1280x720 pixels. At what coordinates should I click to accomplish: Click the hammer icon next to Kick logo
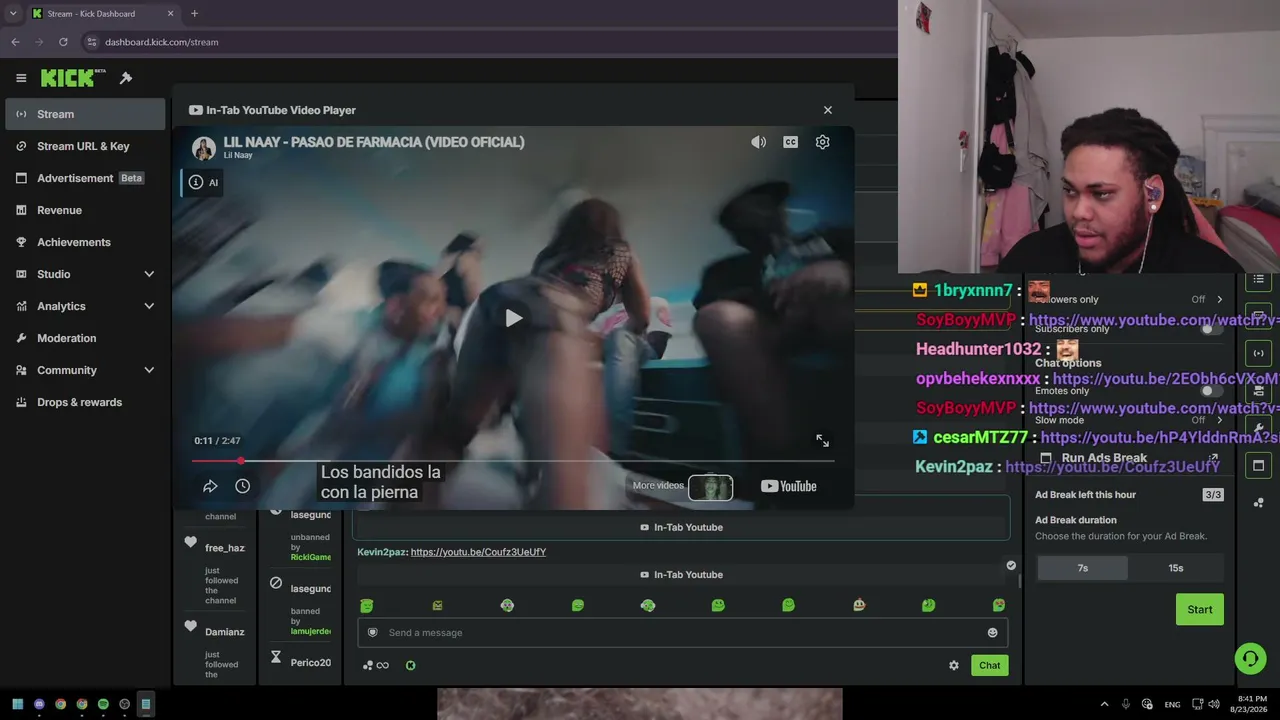tap(126, 78)
